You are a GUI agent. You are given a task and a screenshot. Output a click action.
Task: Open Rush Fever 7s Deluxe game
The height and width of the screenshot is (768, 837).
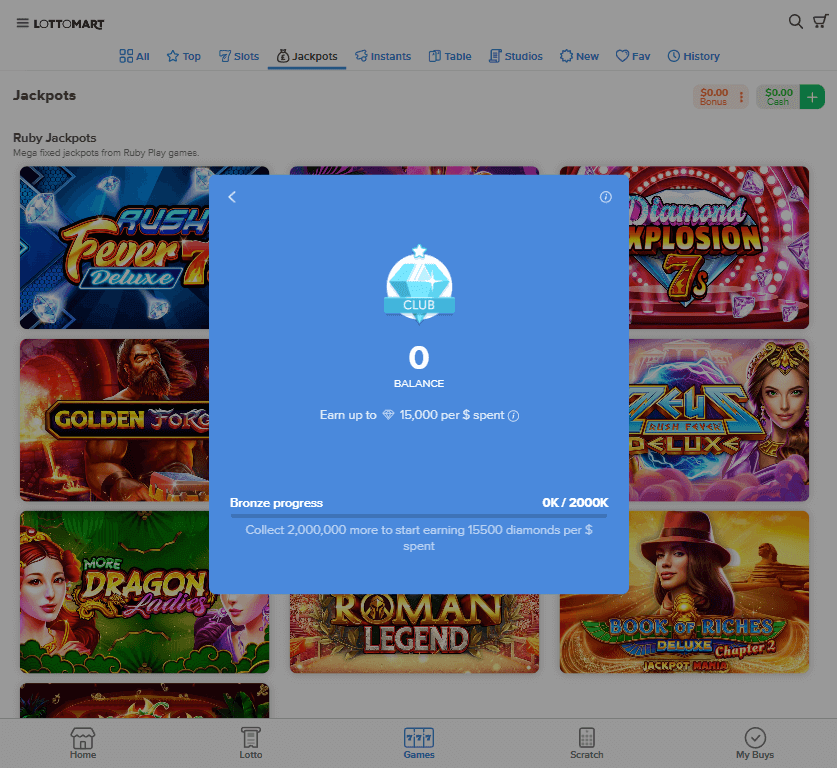click(114, 248)
